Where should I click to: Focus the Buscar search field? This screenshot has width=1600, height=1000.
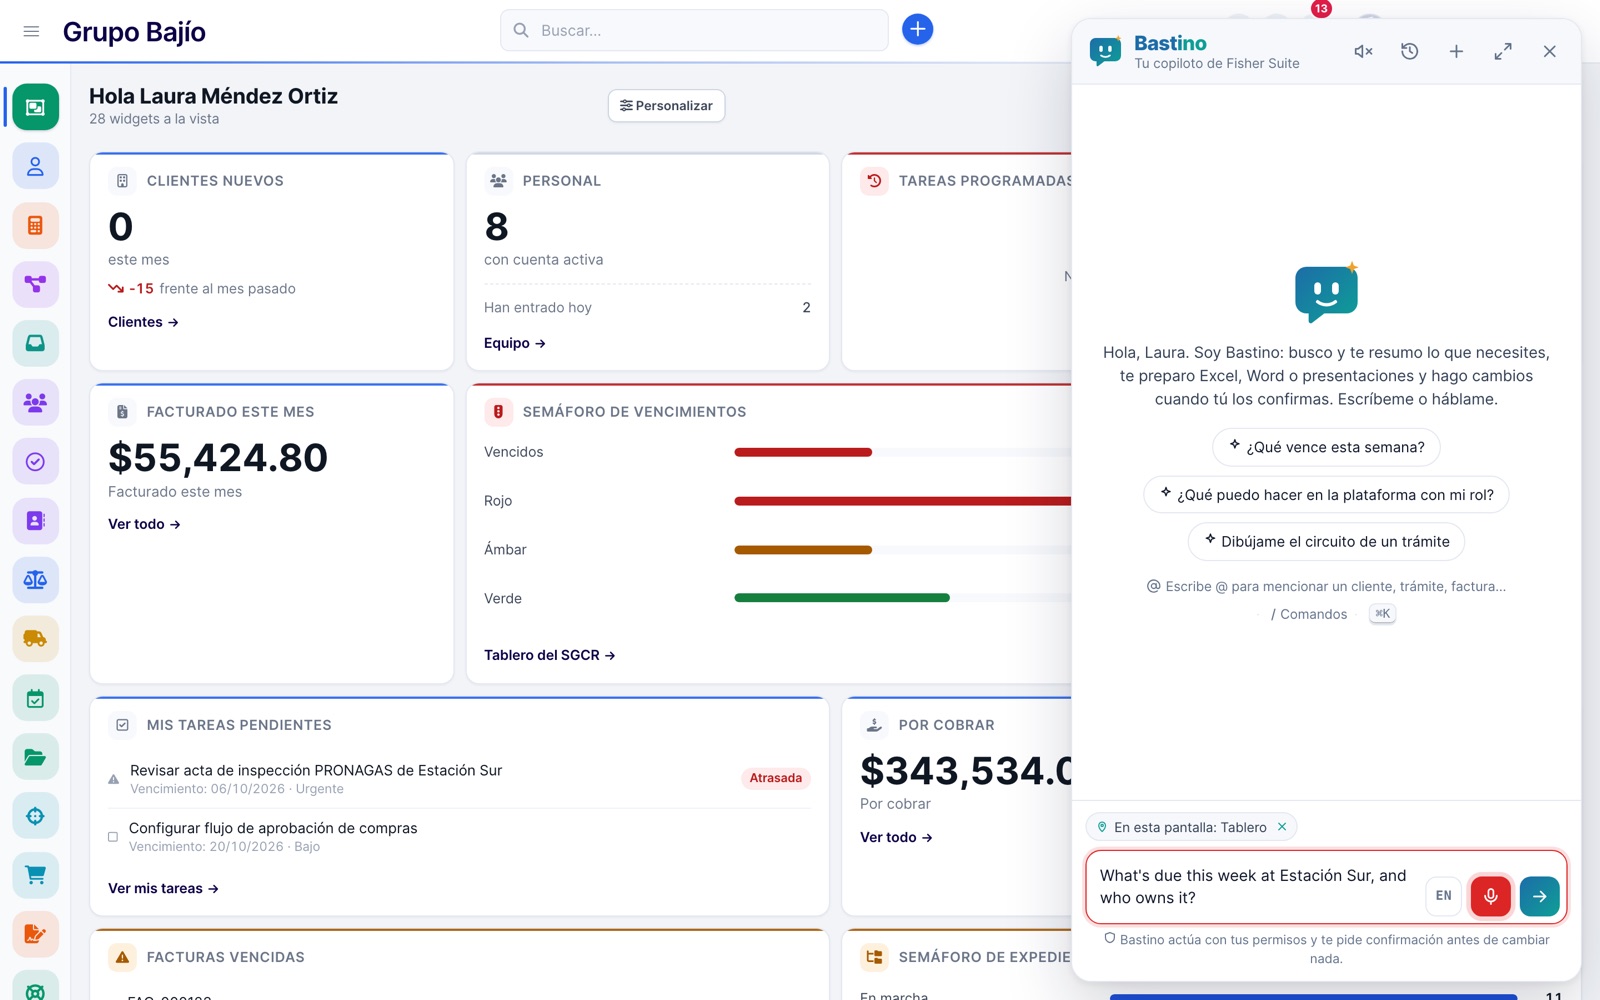click(x=694, y=30)
